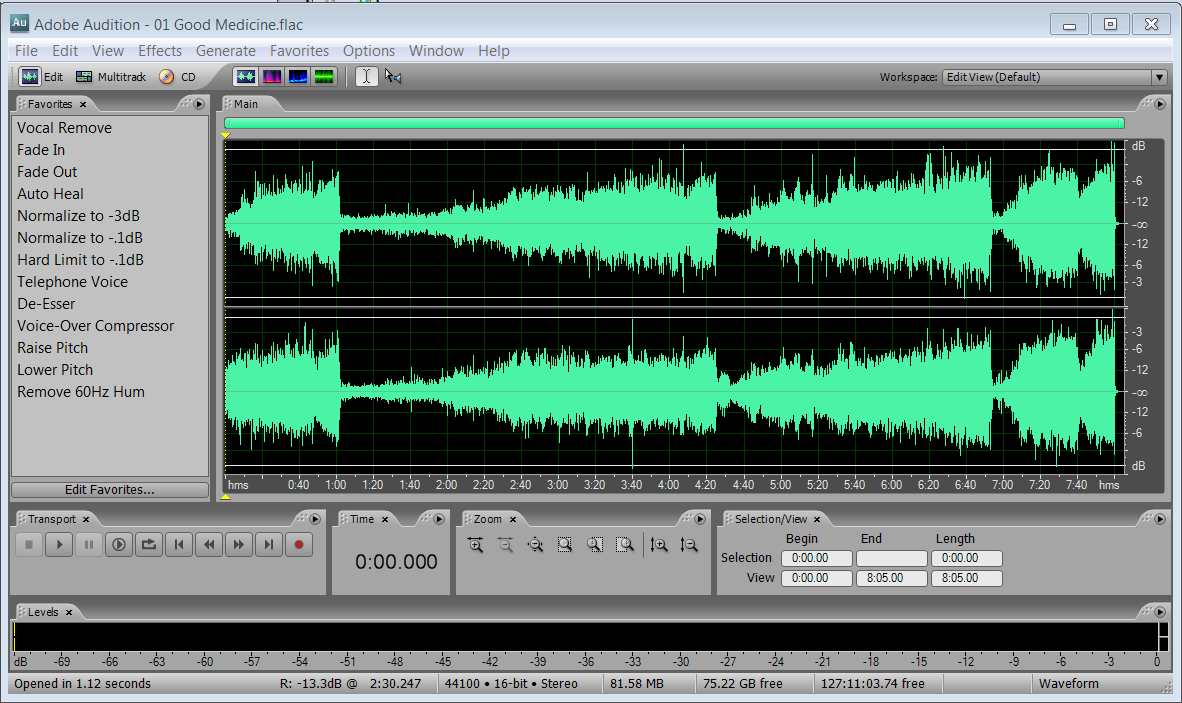The height and width of the screenshot is (703, 1182).
Task: Click the green horizontal zoom navigation bar
Action: coord(673,123)
